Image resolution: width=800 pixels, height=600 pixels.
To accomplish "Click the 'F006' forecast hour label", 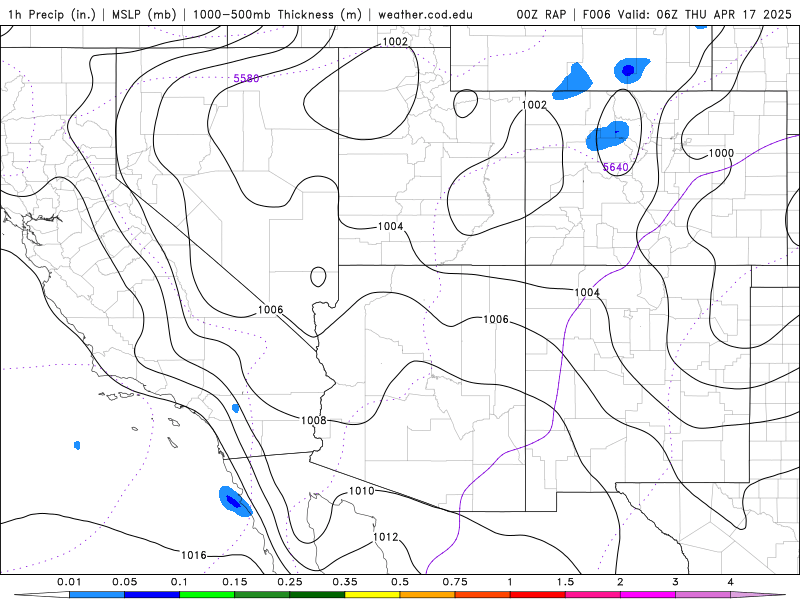I will pyautogui.click(x=596, y=14).
